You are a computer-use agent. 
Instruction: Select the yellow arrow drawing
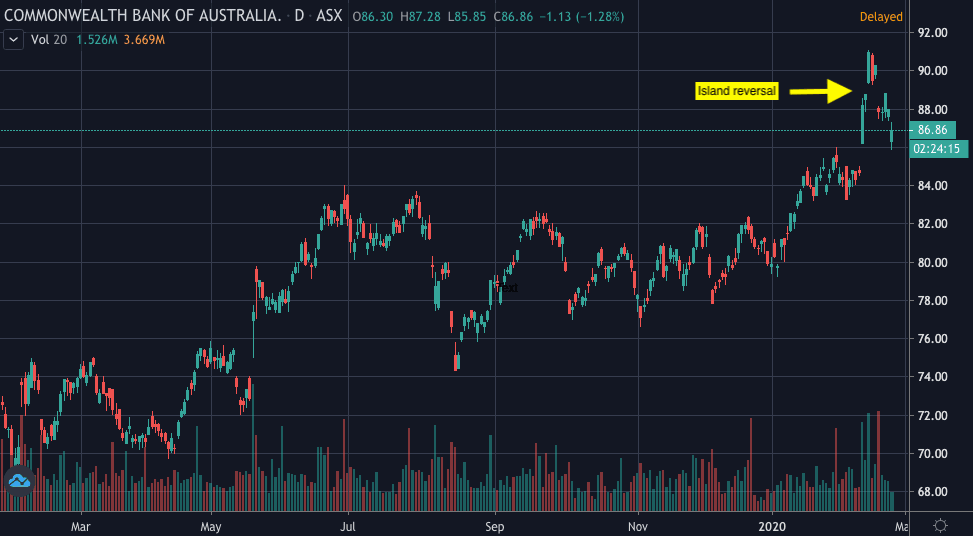coord(824,92)
